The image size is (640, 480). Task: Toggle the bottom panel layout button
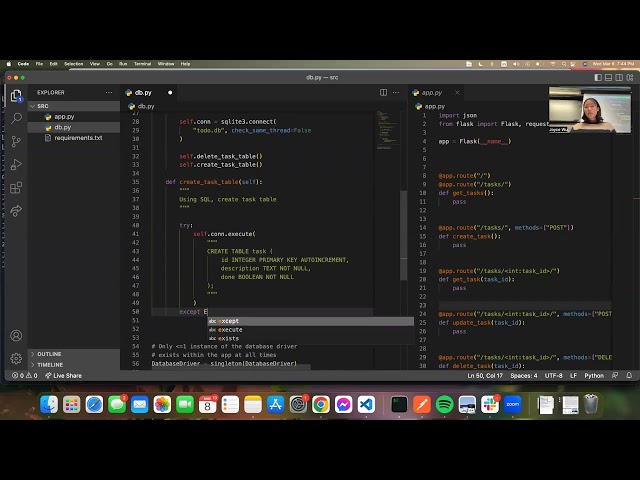[609, 78]
